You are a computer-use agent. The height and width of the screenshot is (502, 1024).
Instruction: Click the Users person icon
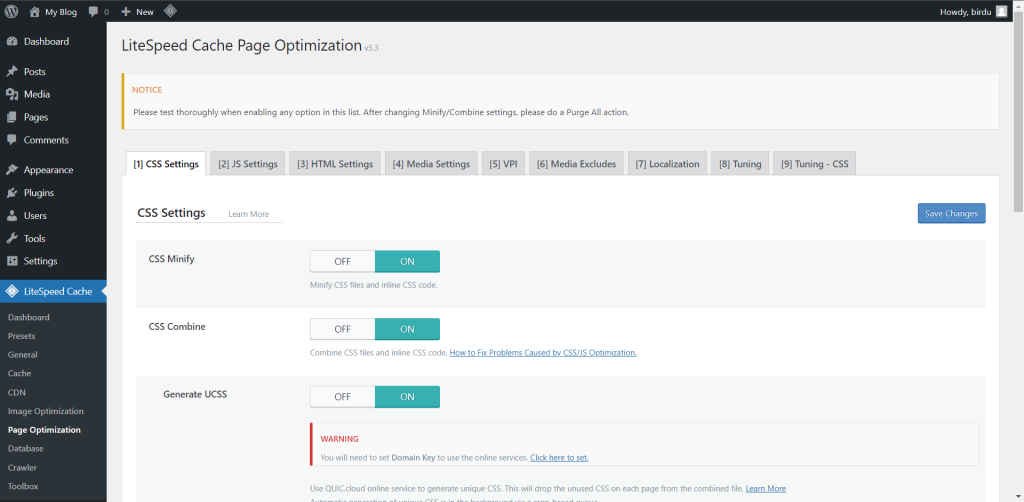(12, 215)
